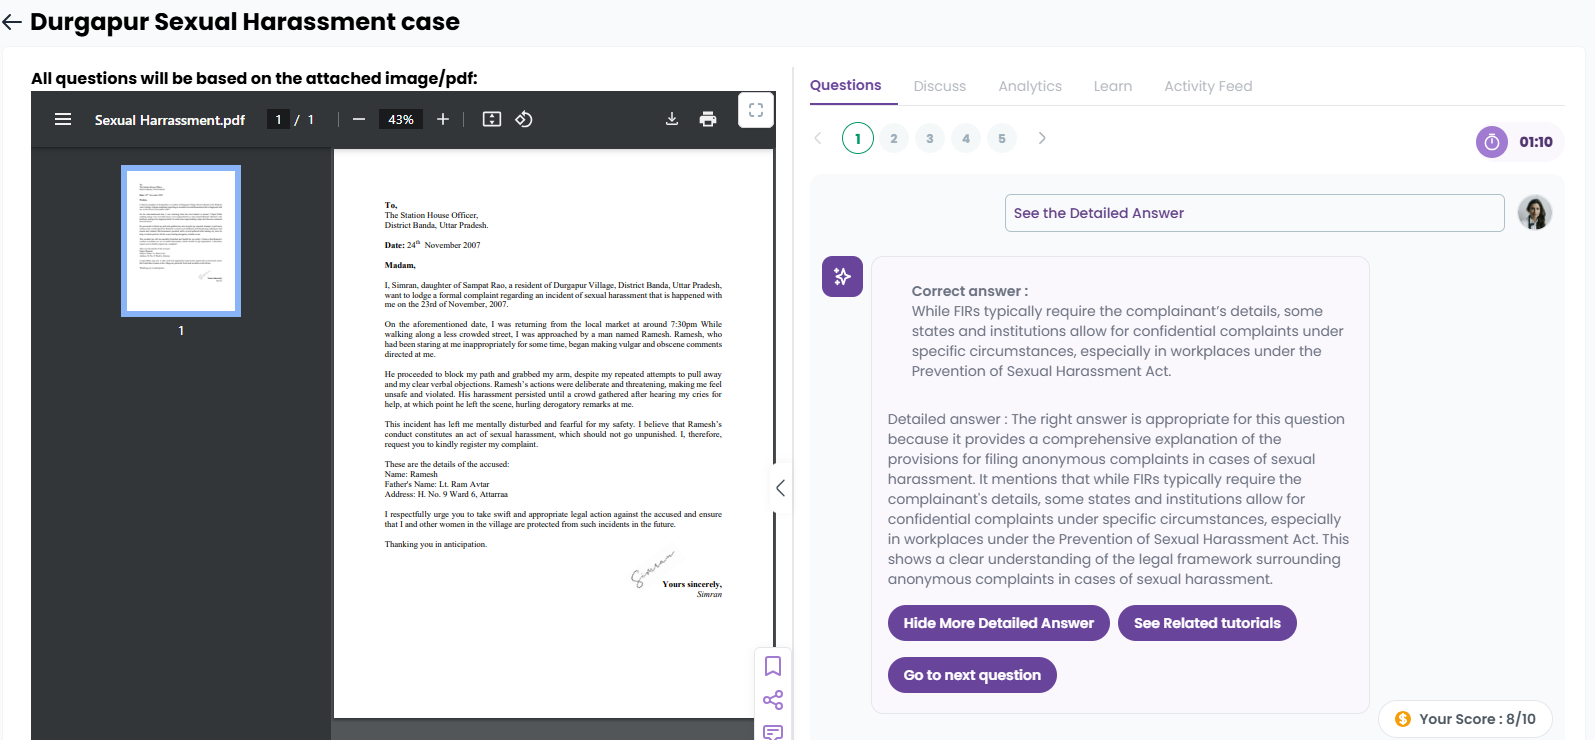Download the Sexual Harrassment PDF

click(672, 119)
